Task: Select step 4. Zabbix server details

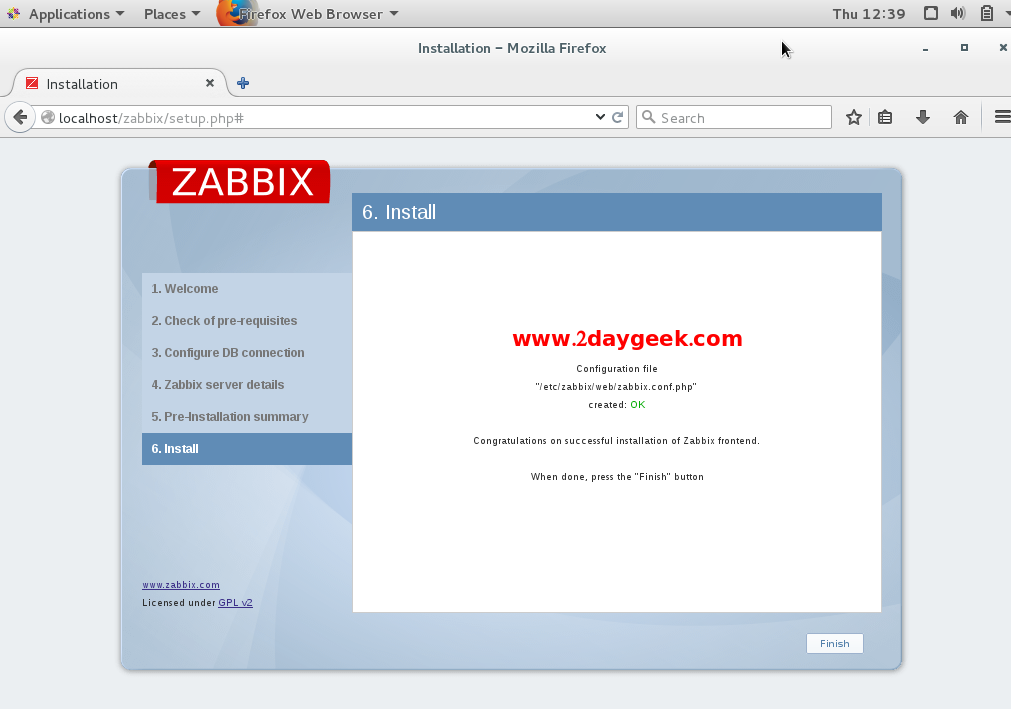Action: coord(247,384)
